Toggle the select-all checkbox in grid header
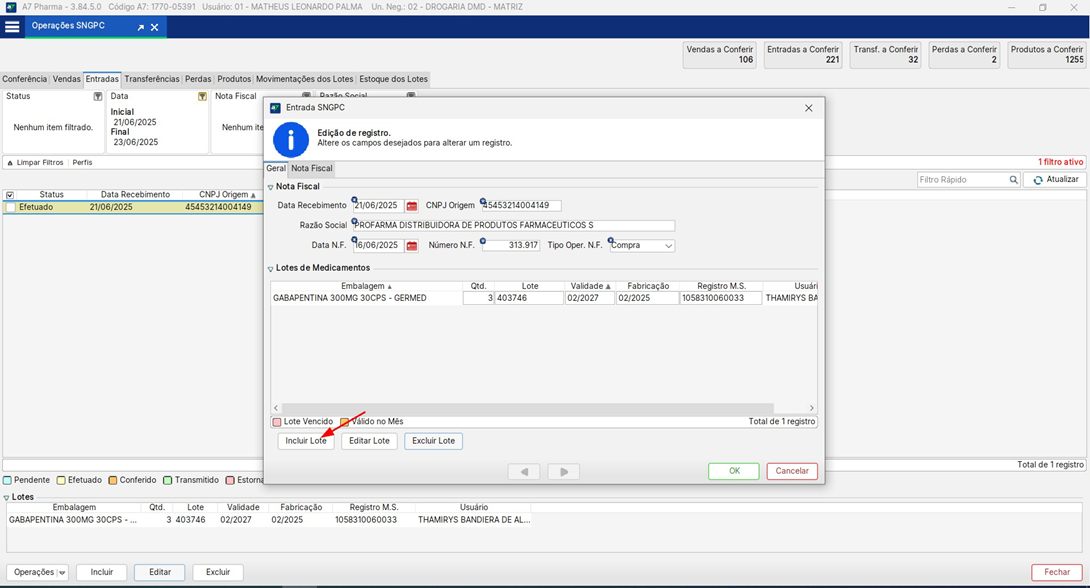This screenshot has width=1090, height=588. pos(10,195)
